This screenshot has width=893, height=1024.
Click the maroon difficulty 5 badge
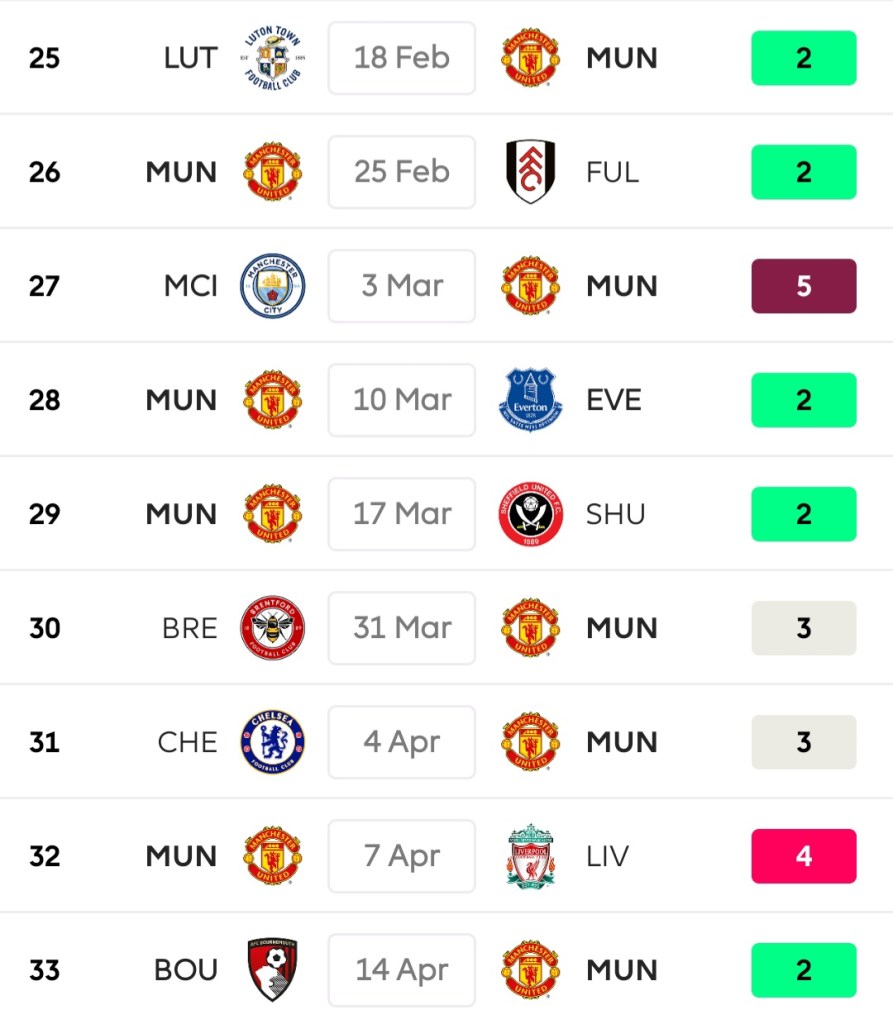pos(804,286)
